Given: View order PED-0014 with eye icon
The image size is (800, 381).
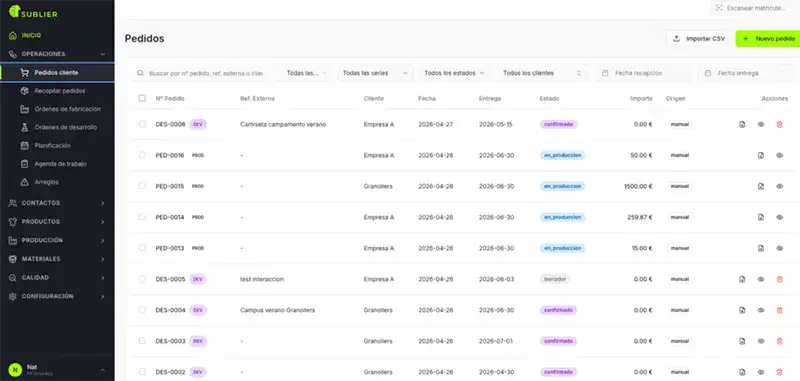Looking at the screenshot, I should point(779,217).
